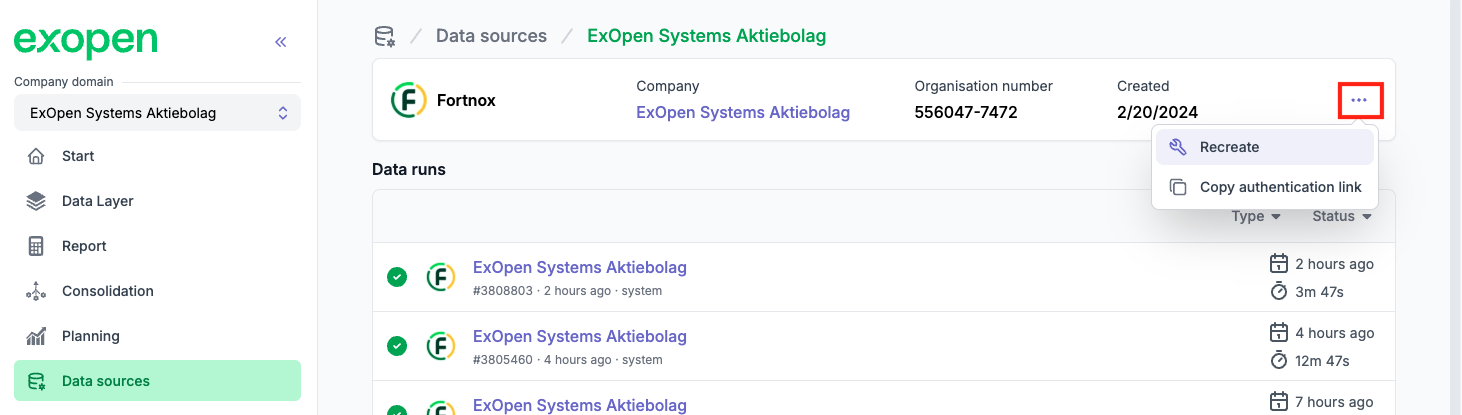Viewport: 1462px width, 415px height.
Task: Click the calendar icon beside 2 hours ago
Action: pos(1278,264)
